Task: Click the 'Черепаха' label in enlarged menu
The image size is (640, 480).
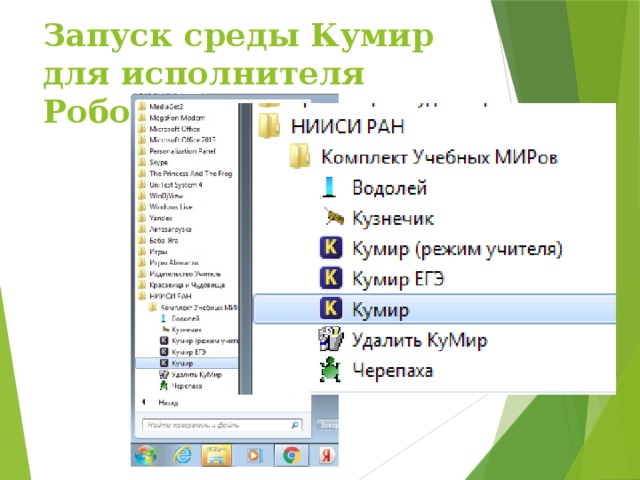Action: point(392,371)
